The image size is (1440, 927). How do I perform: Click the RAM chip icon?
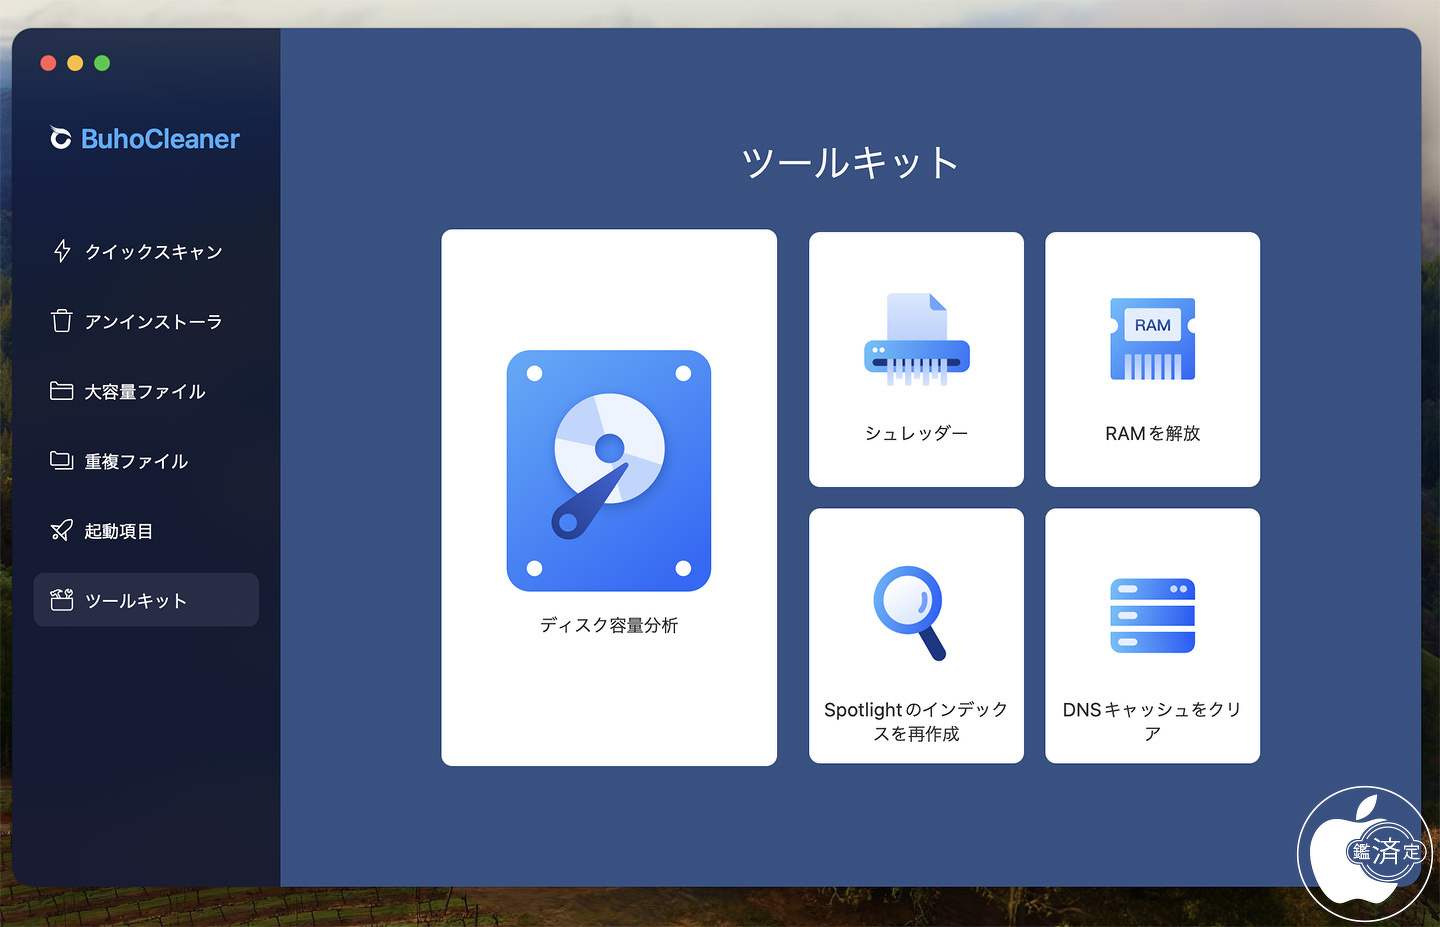coord(1153,339)
